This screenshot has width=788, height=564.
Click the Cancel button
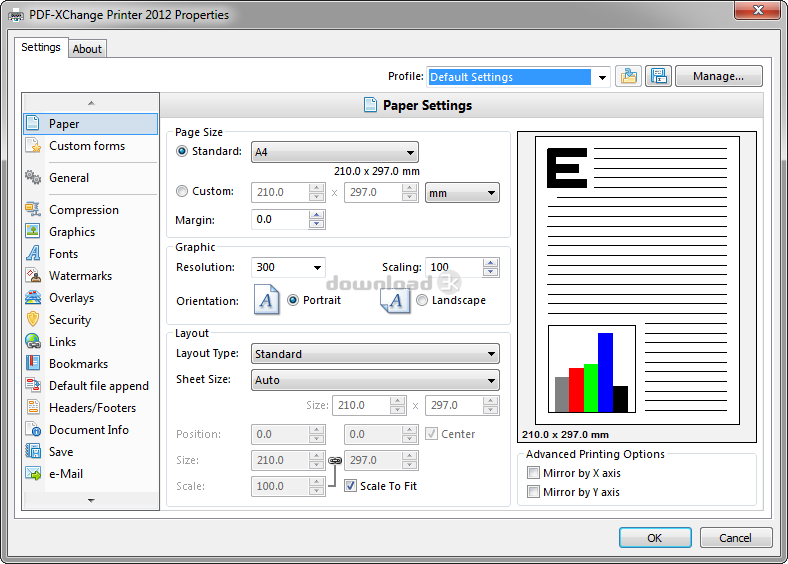click(x=735, y=538)
